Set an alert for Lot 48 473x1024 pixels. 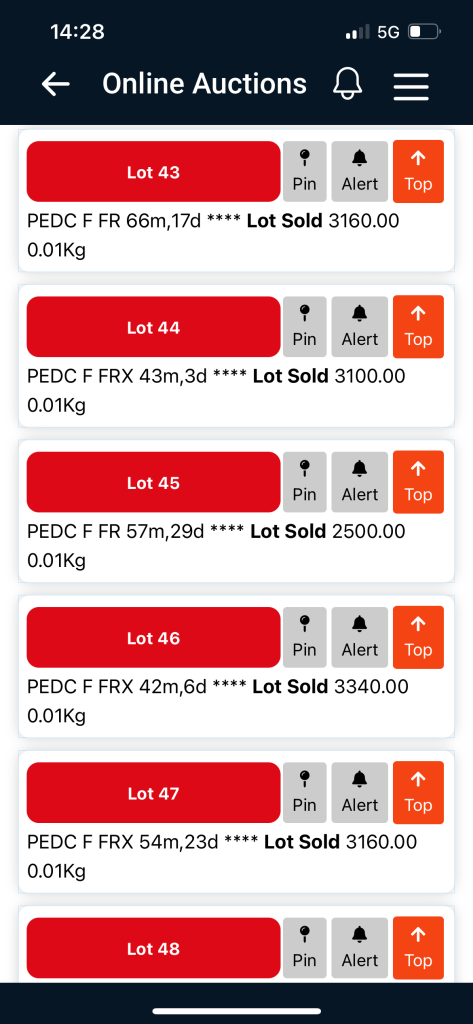359,948
